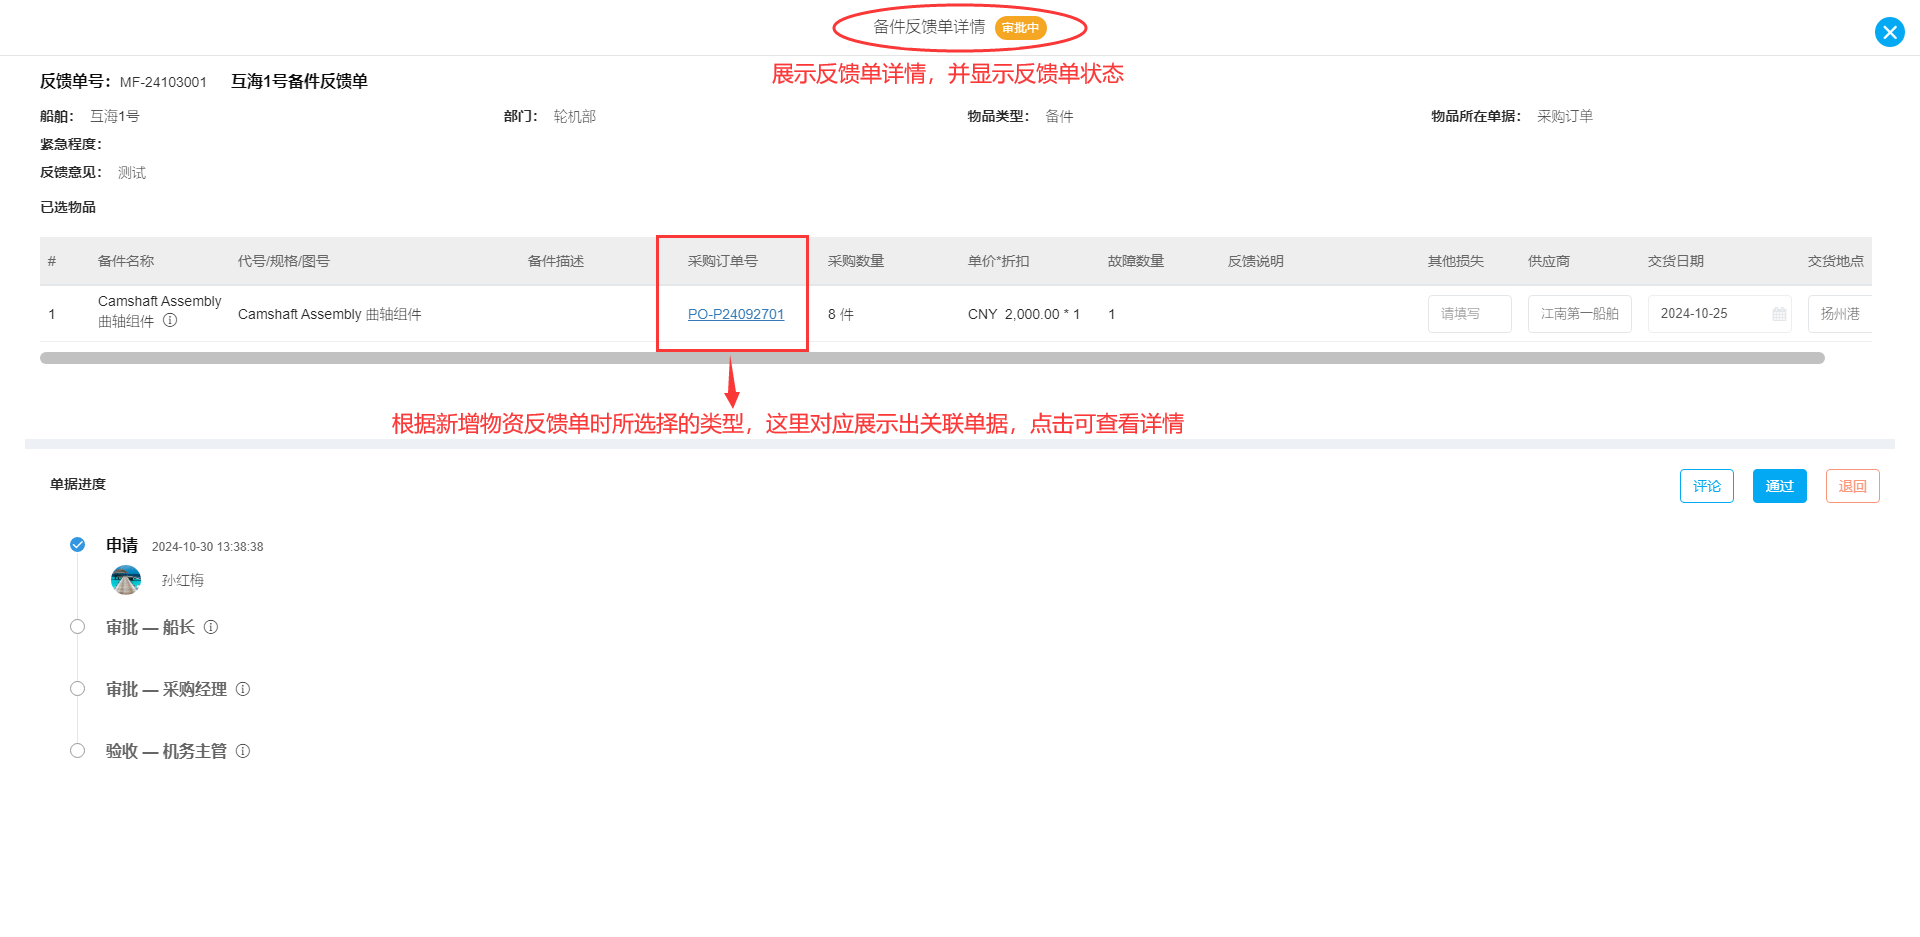Click the 验收—机务主管 step circle
The height and width of the screenshot is (937, 1920).
[x=77, y=751]
